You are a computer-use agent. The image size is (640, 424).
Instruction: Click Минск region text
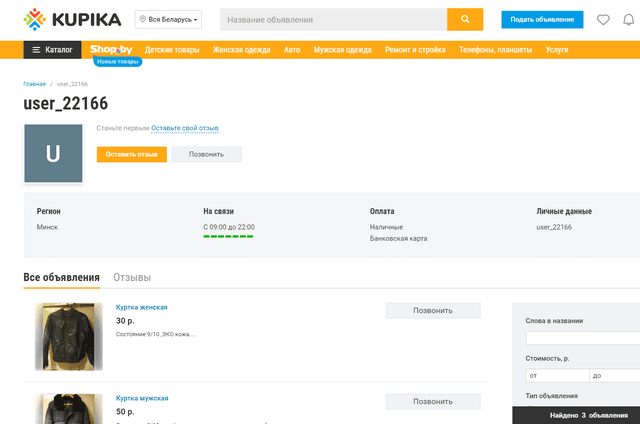point(47,227)
